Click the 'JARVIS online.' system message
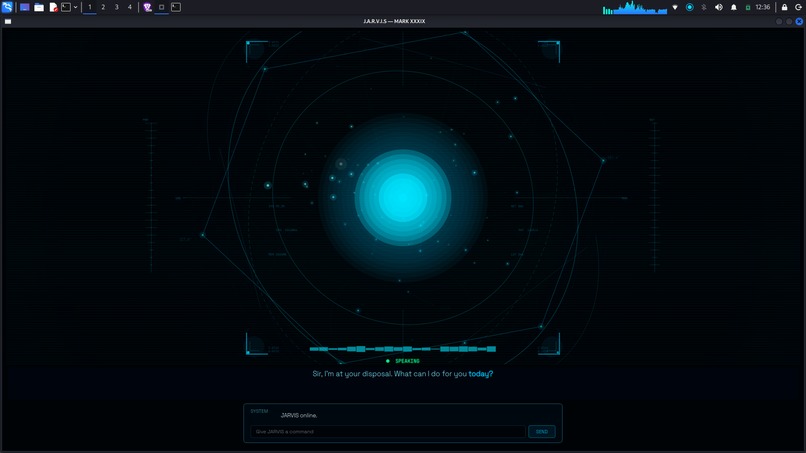Image resolution: width=806 pixels, height=453 pixels. (x=299, y=415)
